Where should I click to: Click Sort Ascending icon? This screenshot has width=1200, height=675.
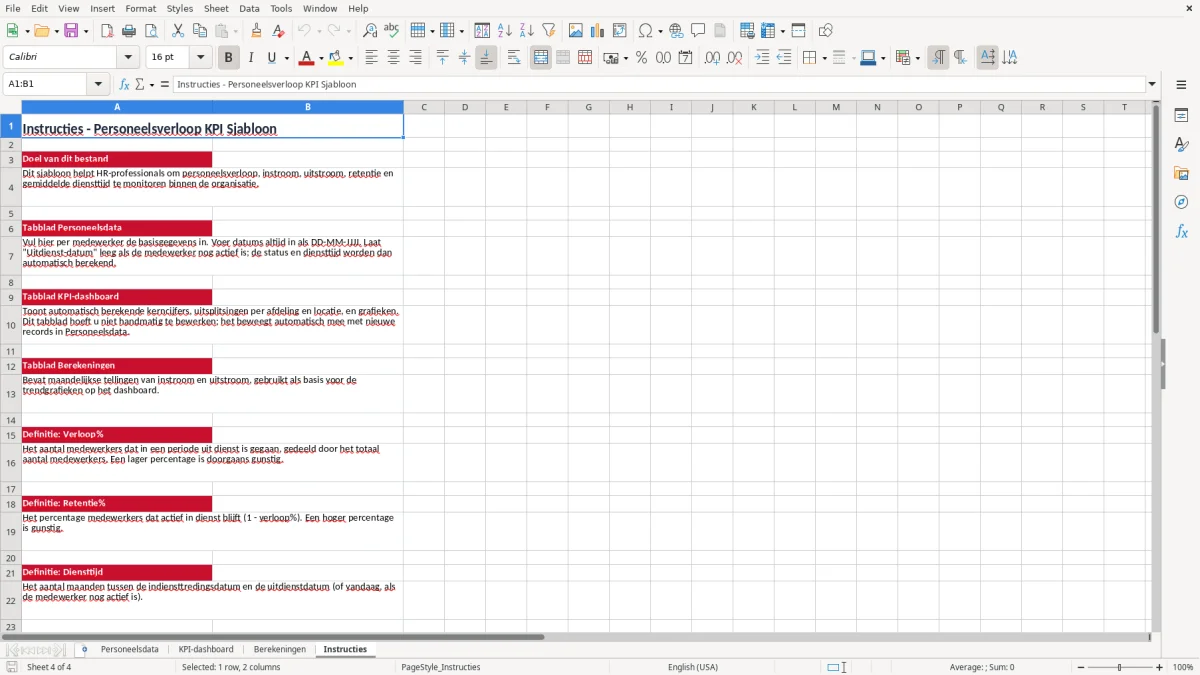[x=505, y=31]
